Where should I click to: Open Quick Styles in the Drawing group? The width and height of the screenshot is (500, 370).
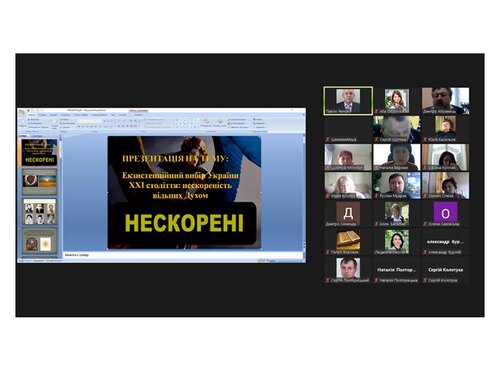pos(220,123)
